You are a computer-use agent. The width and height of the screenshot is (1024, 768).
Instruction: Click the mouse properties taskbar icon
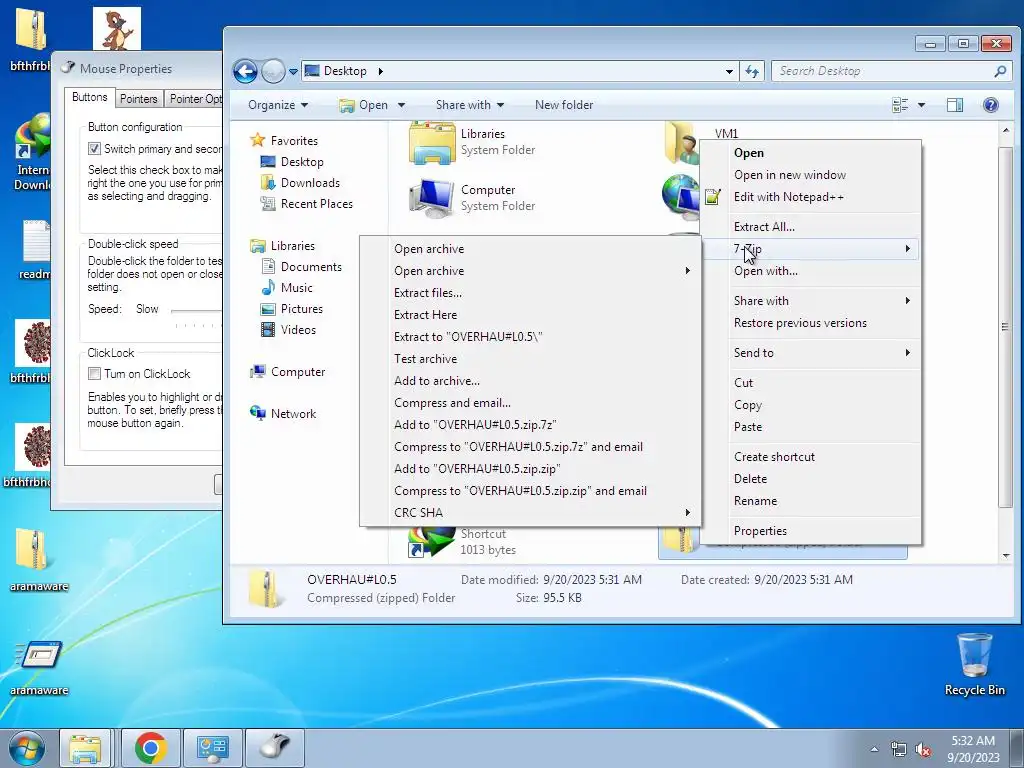tap(275, 748)
